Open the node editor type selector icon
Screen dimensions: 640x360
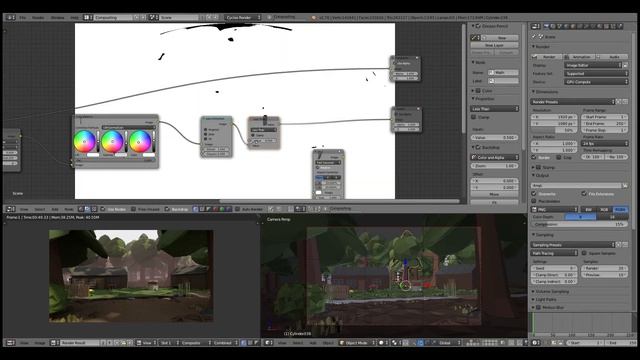tap(11, 209)
